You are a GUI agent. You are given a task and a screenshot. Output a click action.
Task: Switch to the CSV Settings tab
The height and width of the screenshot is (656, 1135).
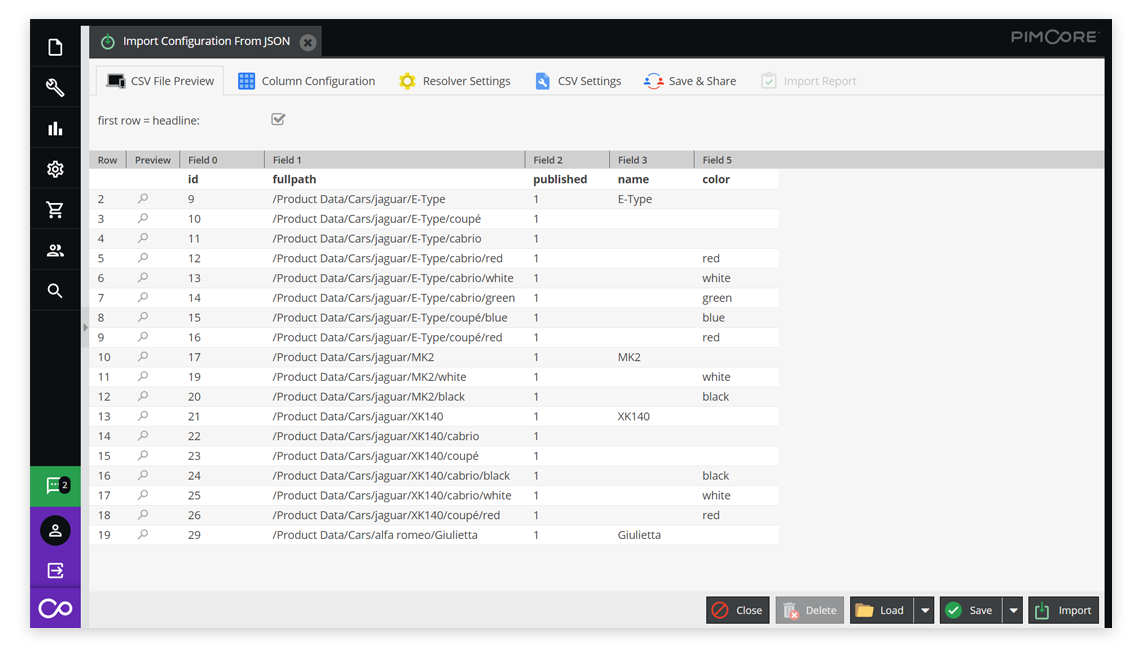[578, 80]
